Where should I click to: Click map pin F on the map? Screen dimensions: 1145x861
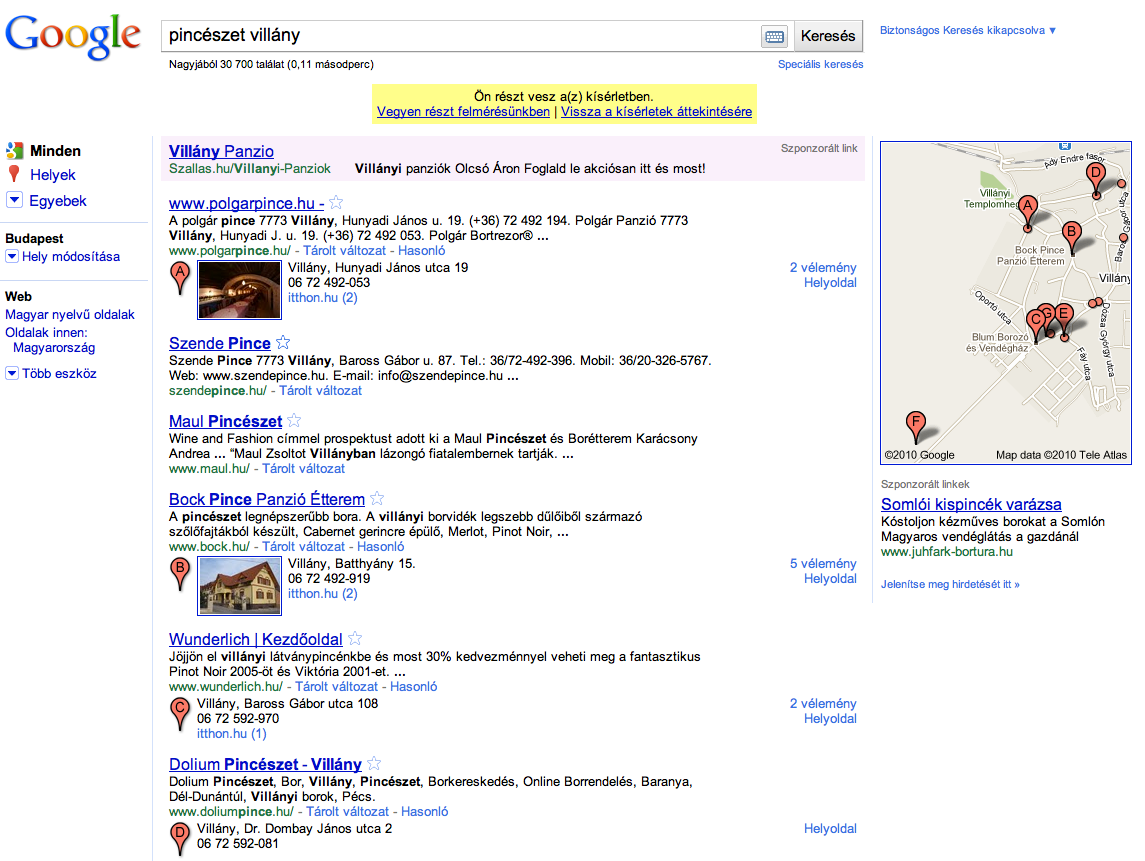916,426
